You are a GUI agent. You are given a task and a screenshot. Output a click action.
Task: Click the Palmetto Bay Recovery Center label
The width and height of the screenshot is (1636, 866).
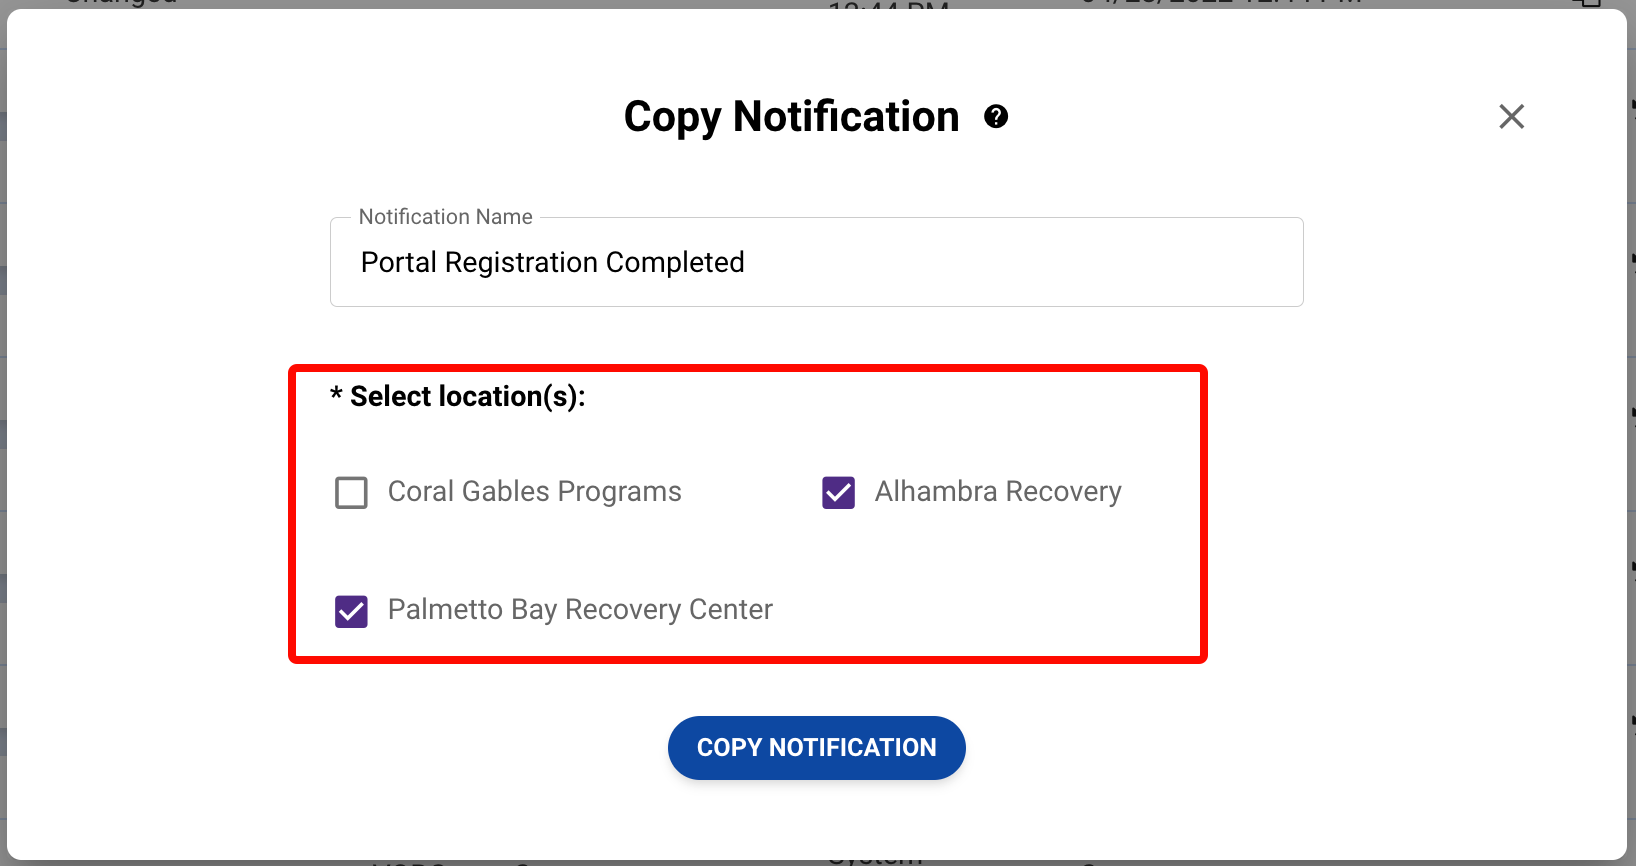pos(580,610)
